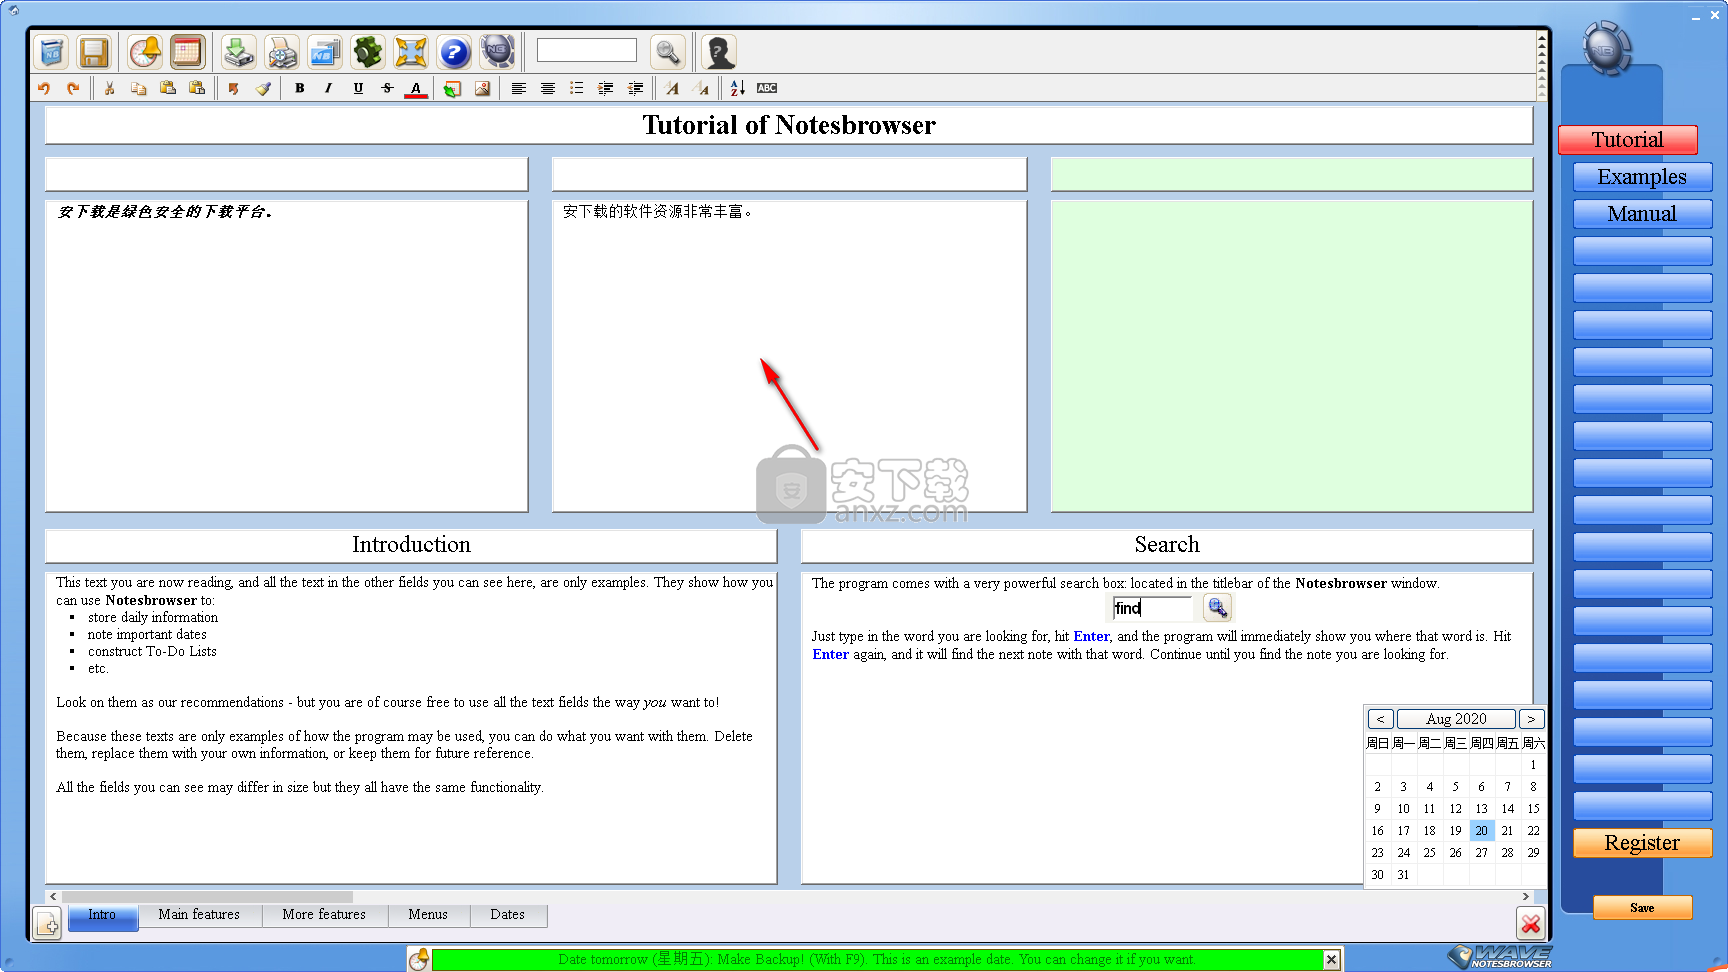
Task: Open settings with the green gear icon
Action: point(368,52)
